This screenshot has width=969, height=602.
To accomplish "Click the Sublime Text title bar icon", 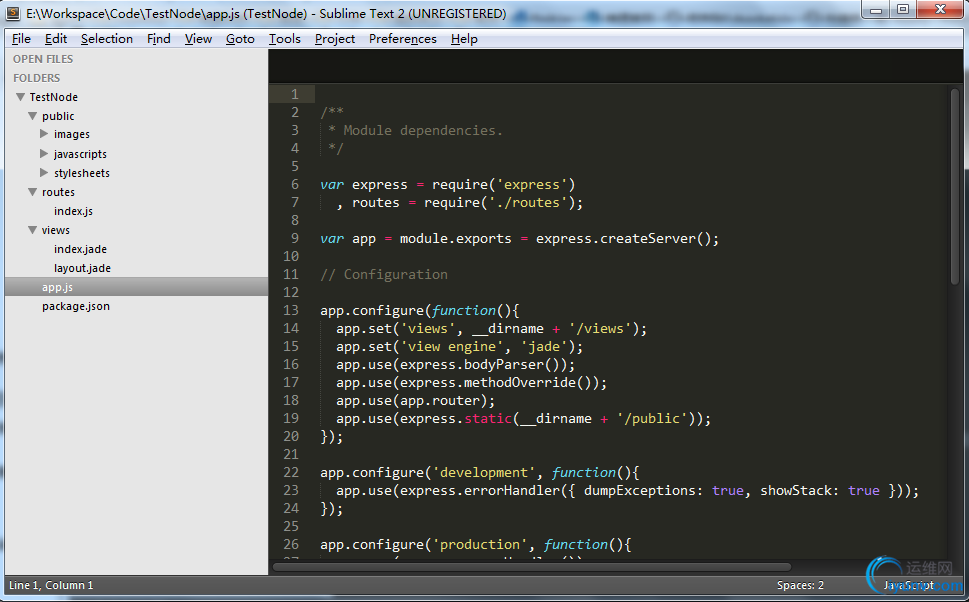I will 12,13.
